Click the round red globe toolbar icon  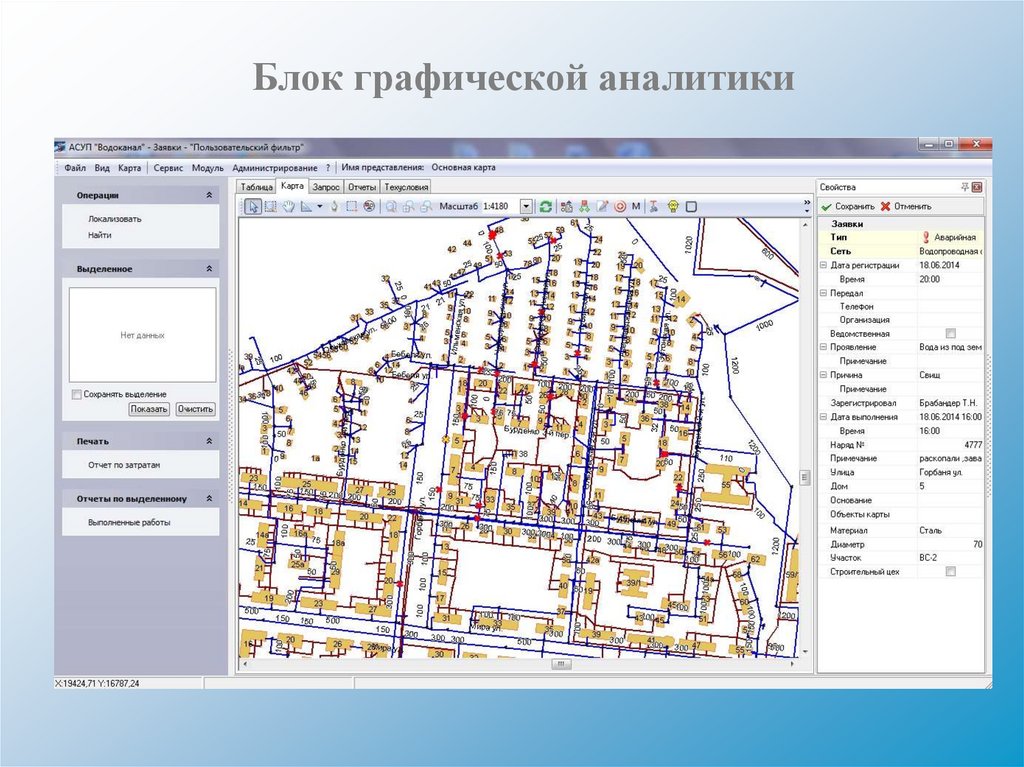(x=369, y=206)
